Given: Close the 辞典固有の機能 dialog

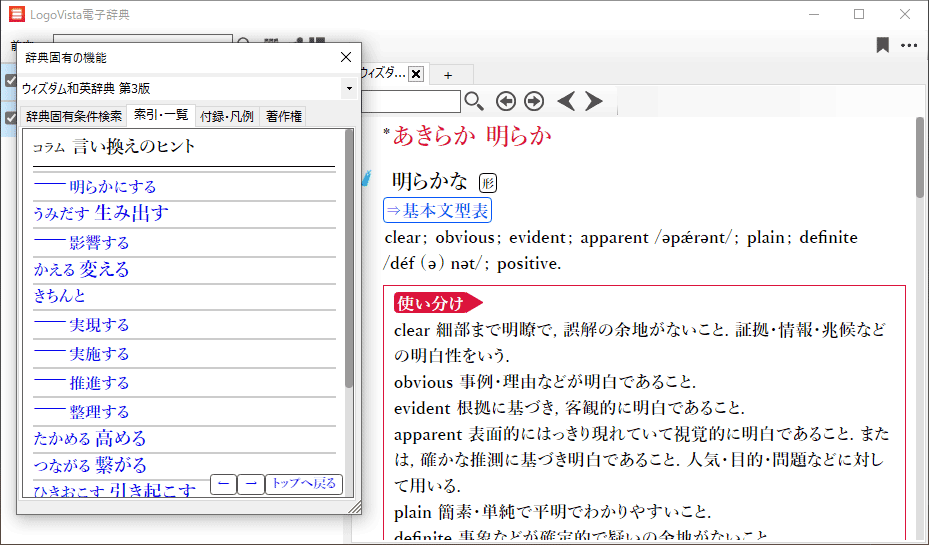Looking at the screenshot, I should click(x=346, y=57).
